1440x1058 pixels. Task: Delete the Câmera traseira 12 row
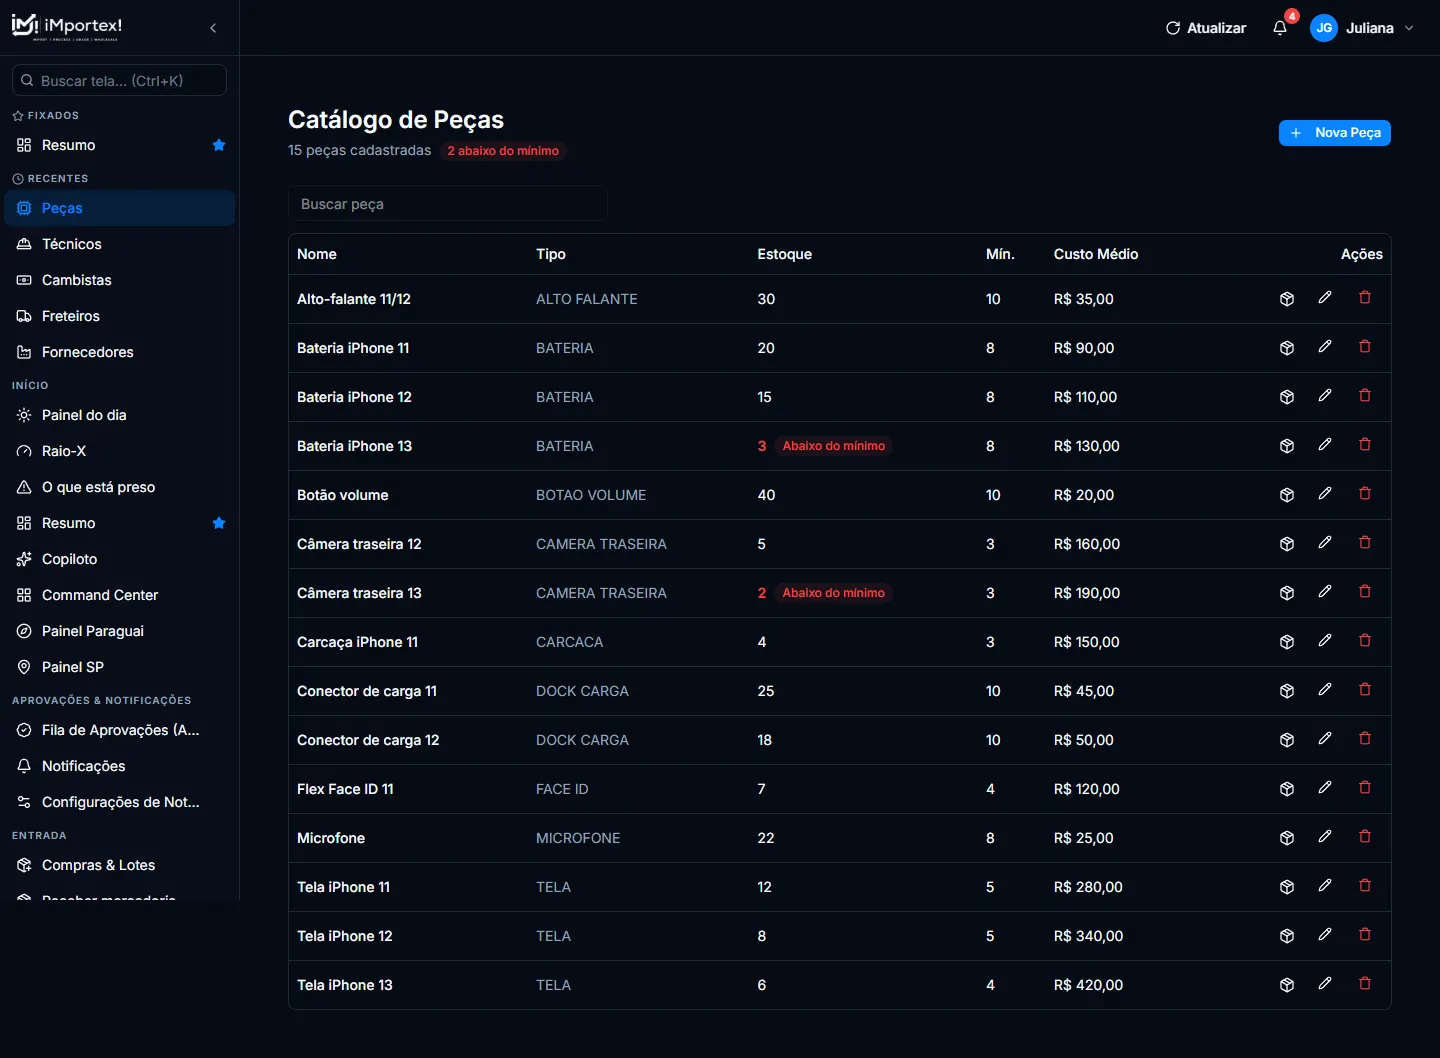[x=1365, y=543]
